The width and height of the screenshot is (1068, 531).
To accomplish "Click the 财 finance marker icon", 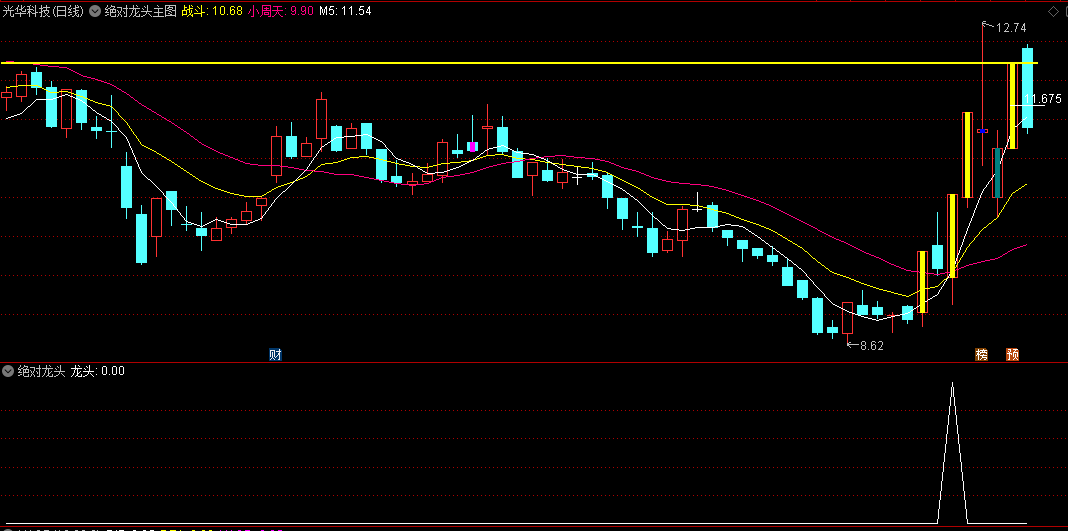I will [x=275, y=354].
